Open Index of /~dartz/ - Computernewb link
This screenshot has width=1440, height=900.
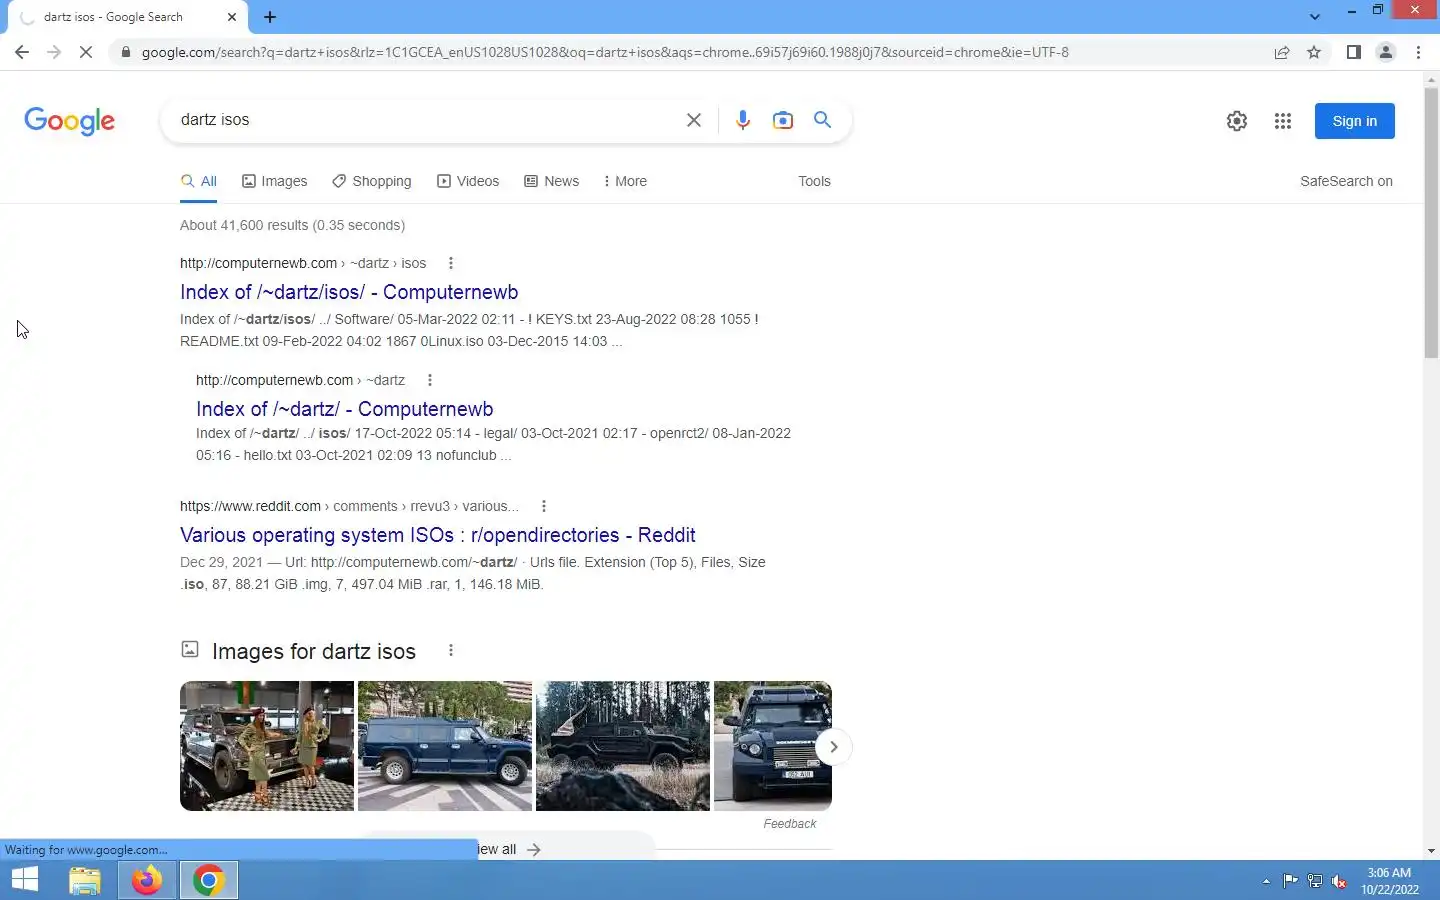pyautogui.click(x=345, y=409)
